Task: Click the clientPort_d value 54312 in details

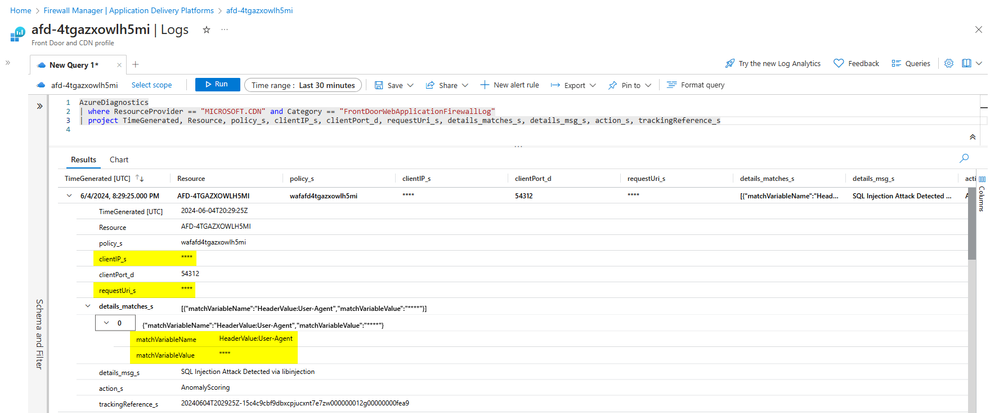Action: [191, 274]
